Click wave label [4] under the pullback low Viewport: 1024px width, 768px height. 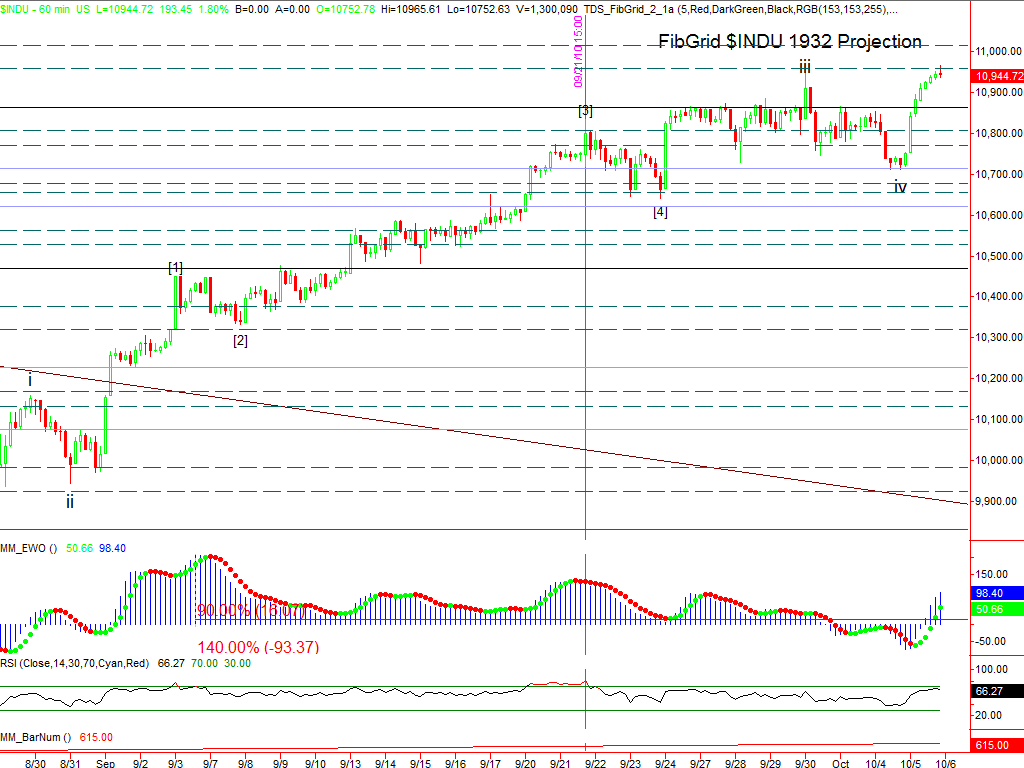tap(660, 212)
